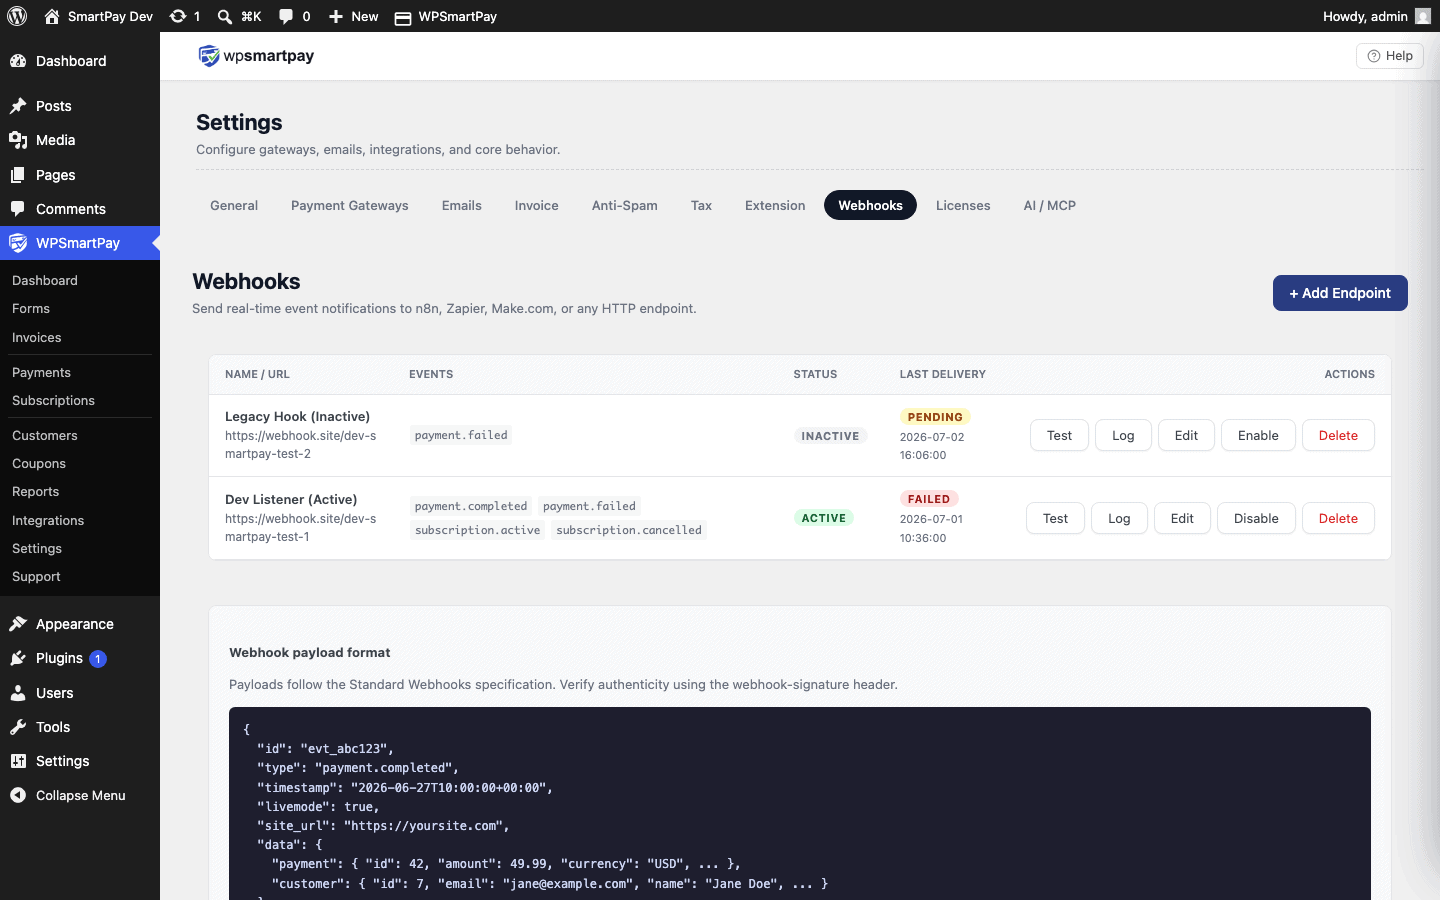Click the Posts pin icon
1440x900 pixels.
coord(18,106)
